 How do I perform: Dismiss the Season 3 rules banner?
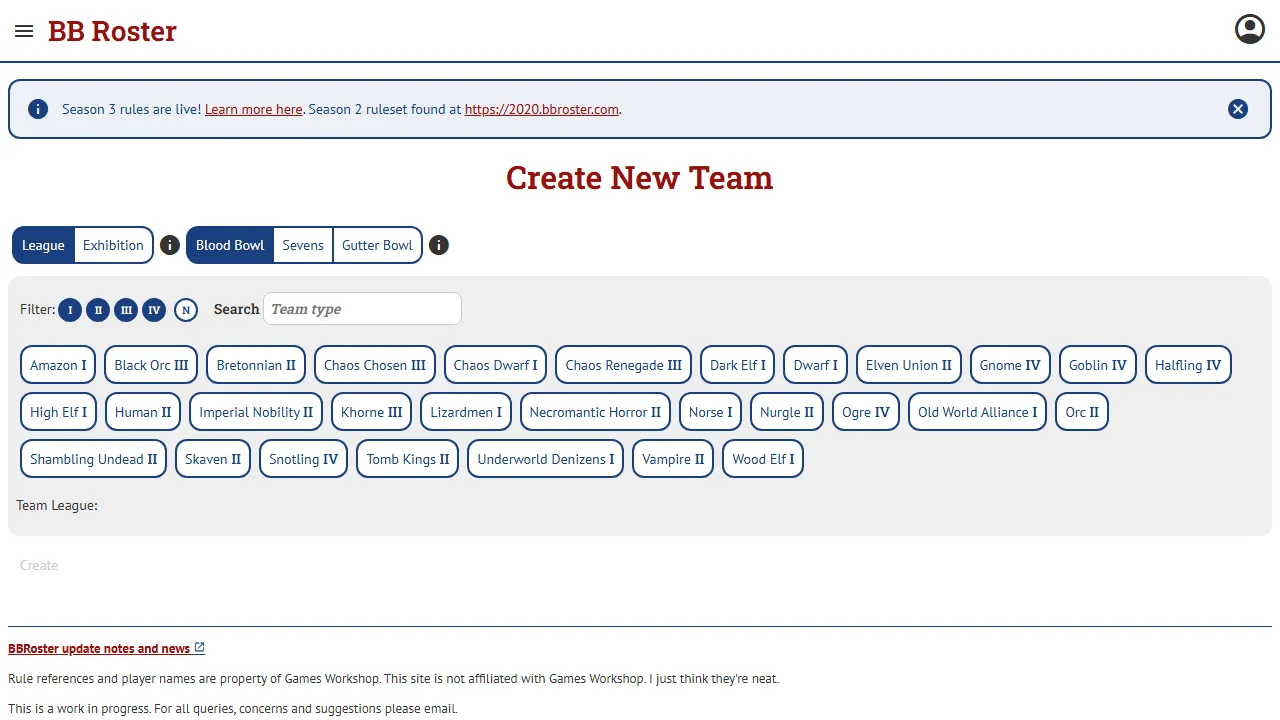(1238, 109)
